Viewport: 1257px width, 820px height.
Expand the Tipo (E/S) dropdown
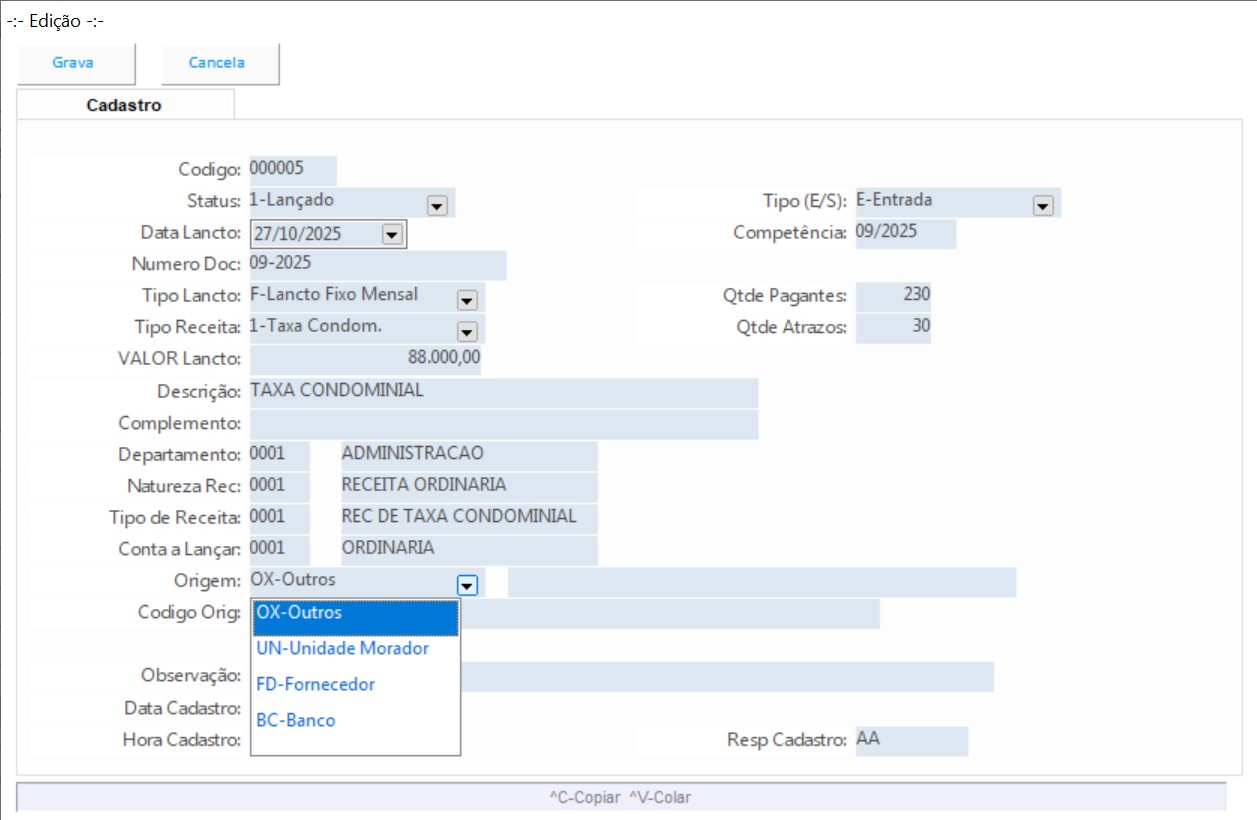pos(1043,204)
